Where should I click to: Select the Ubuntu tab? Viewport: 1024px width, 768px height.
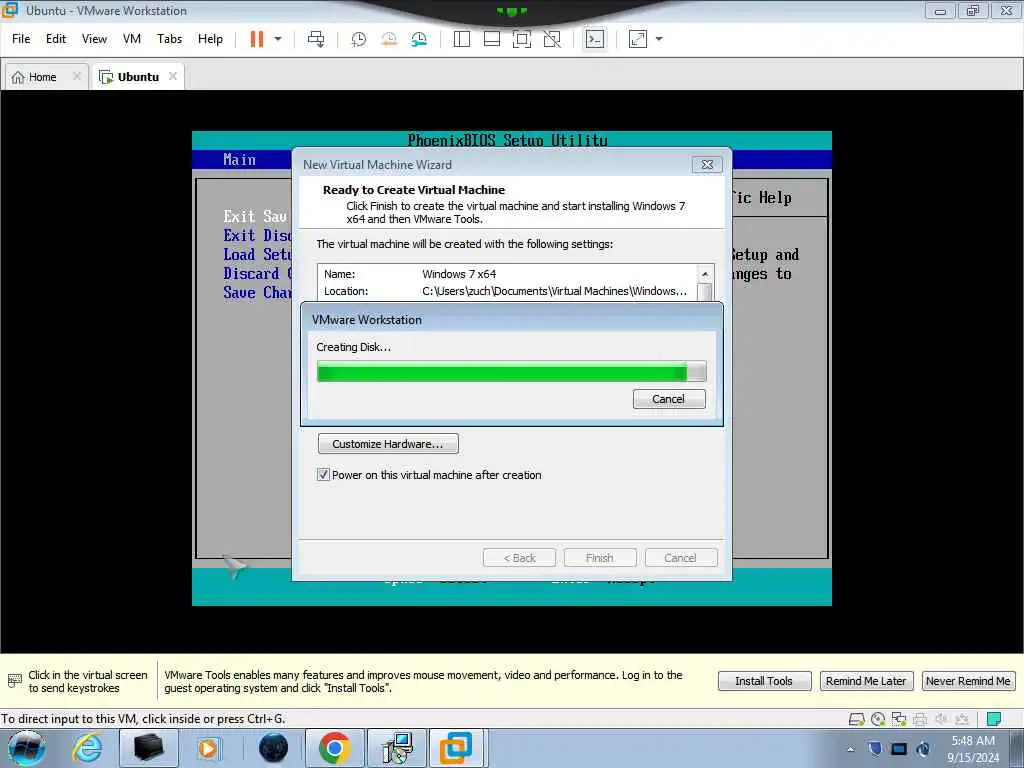138,77
